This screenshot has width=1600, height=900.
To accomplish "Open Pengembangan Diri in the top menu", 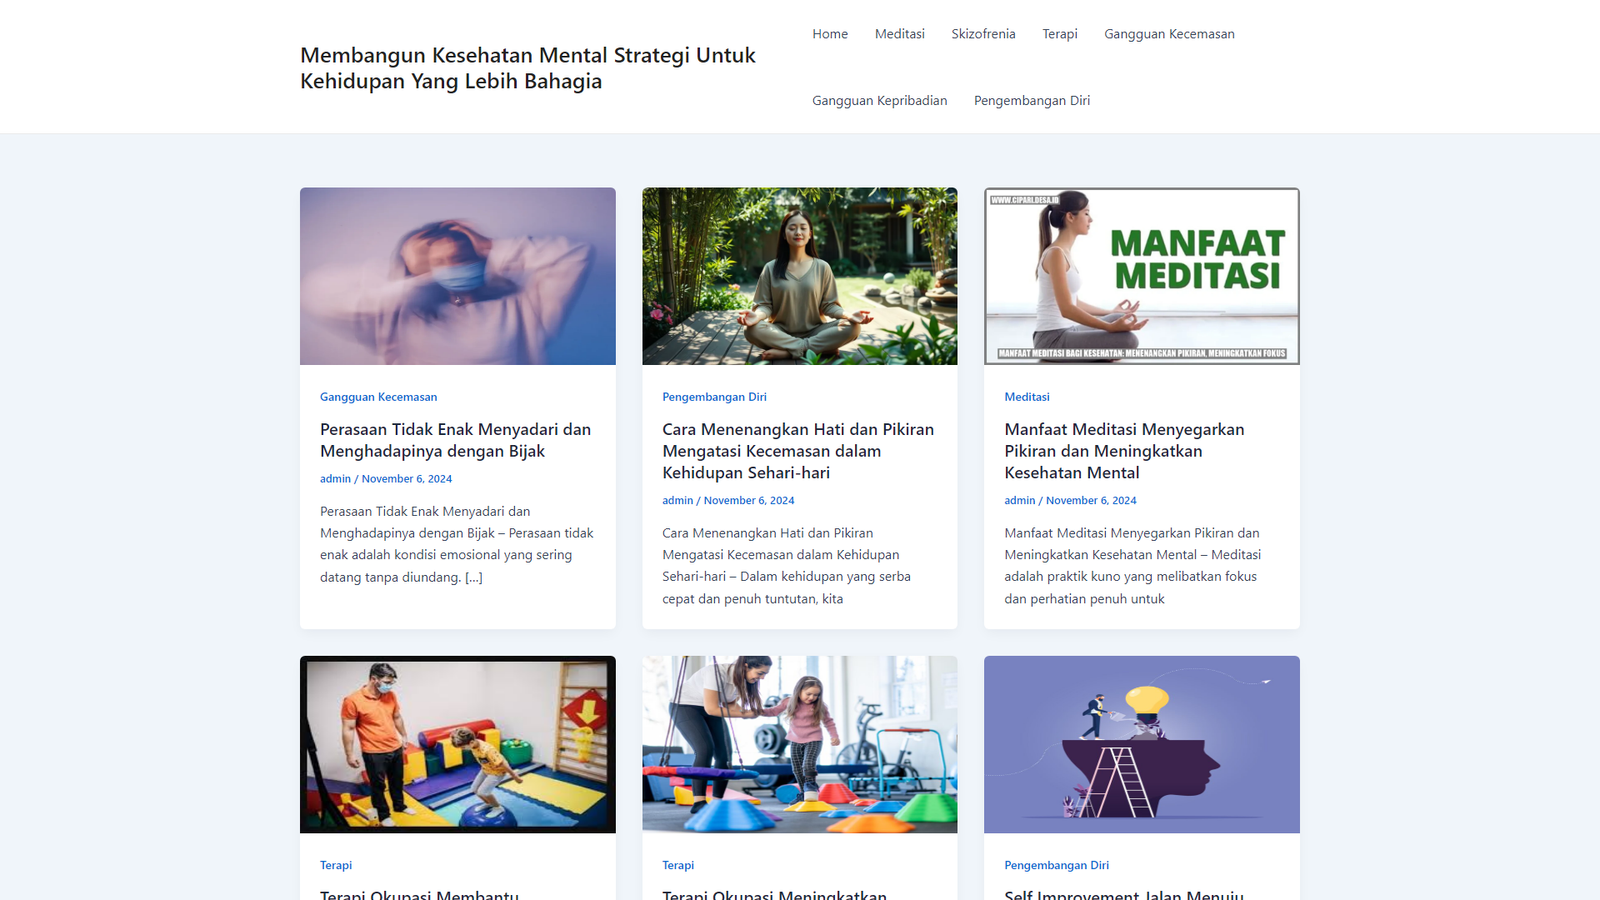I will [1032, 101].
